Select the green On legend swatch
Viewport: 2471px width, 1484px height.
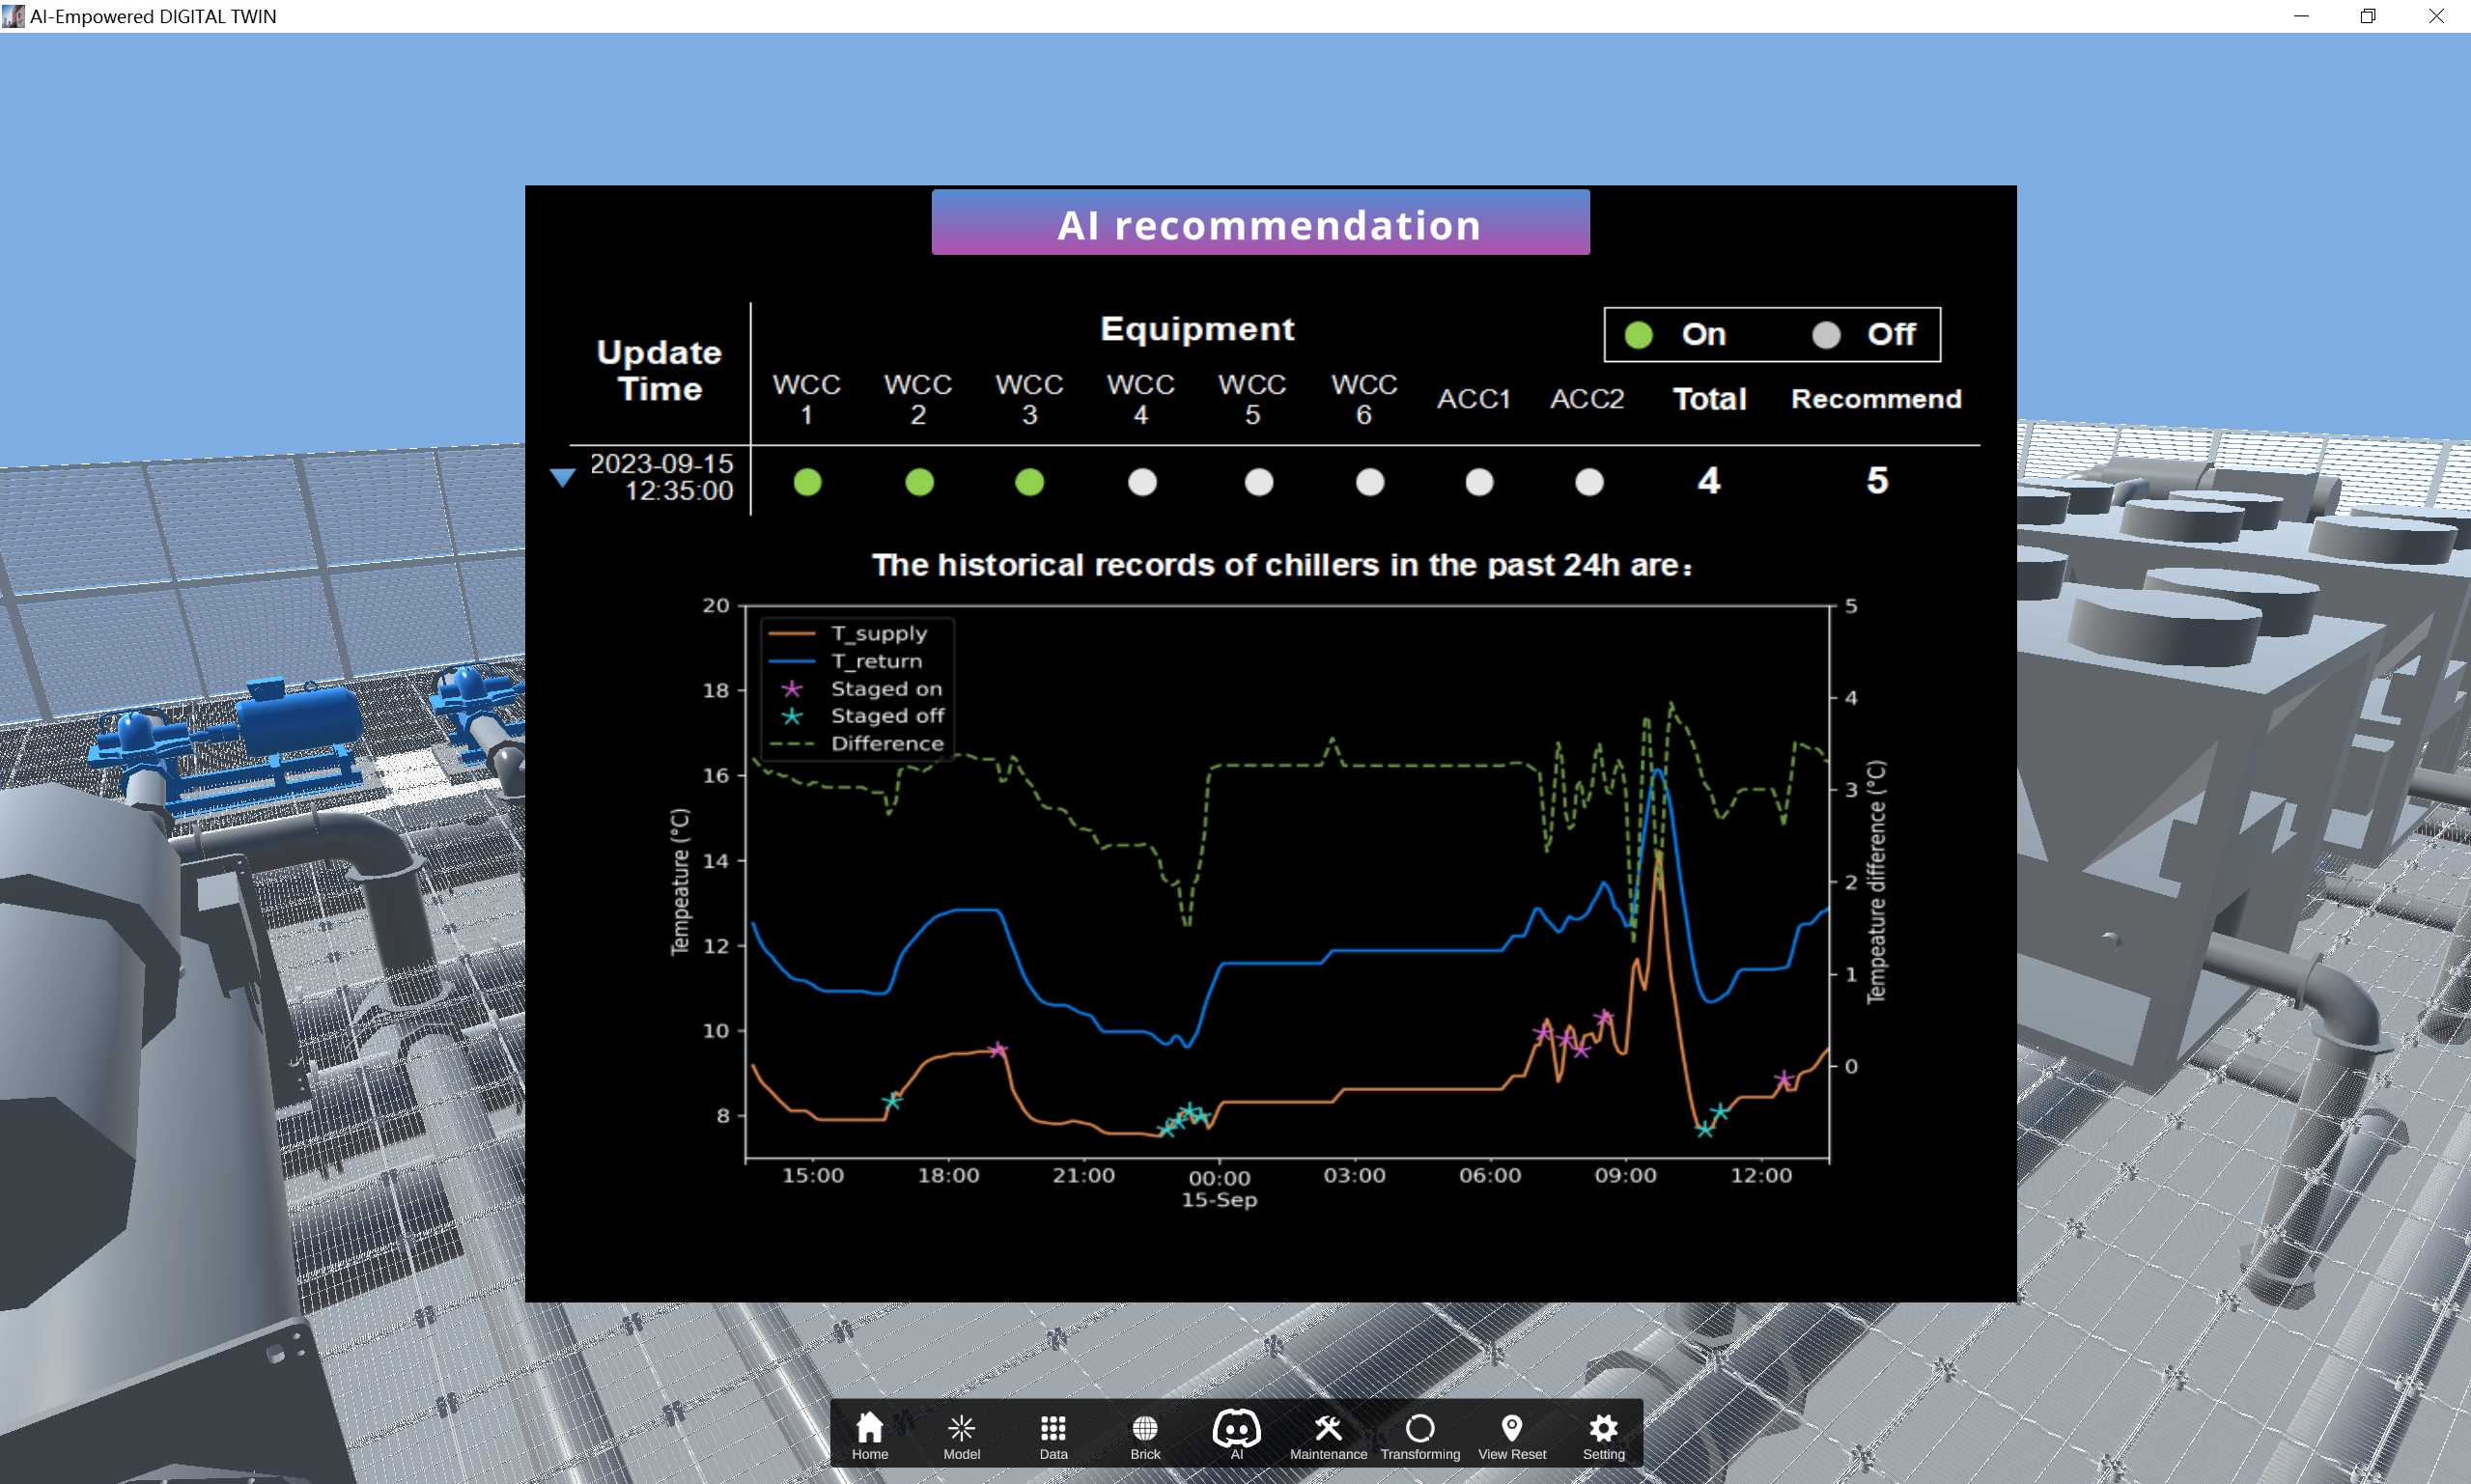[1639, 334]
